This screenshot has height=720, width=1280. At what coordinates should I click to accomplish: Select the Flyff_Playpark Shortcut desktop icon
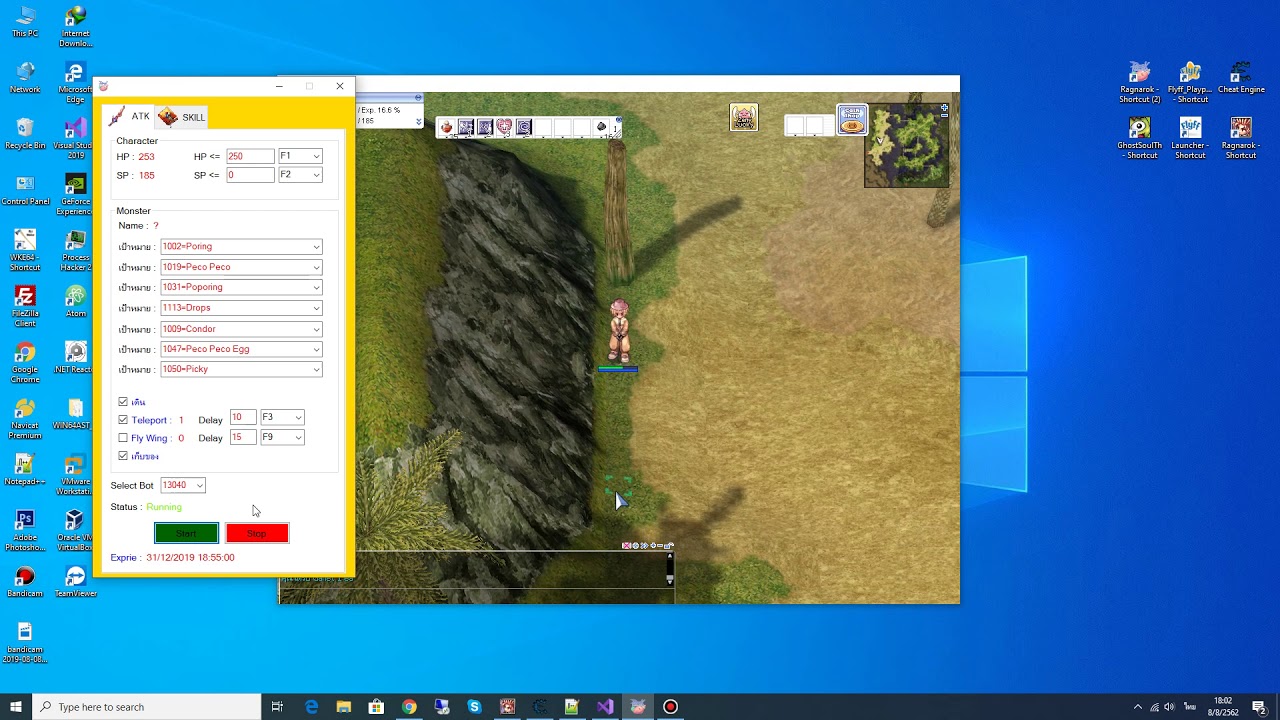coord(1190,83)
